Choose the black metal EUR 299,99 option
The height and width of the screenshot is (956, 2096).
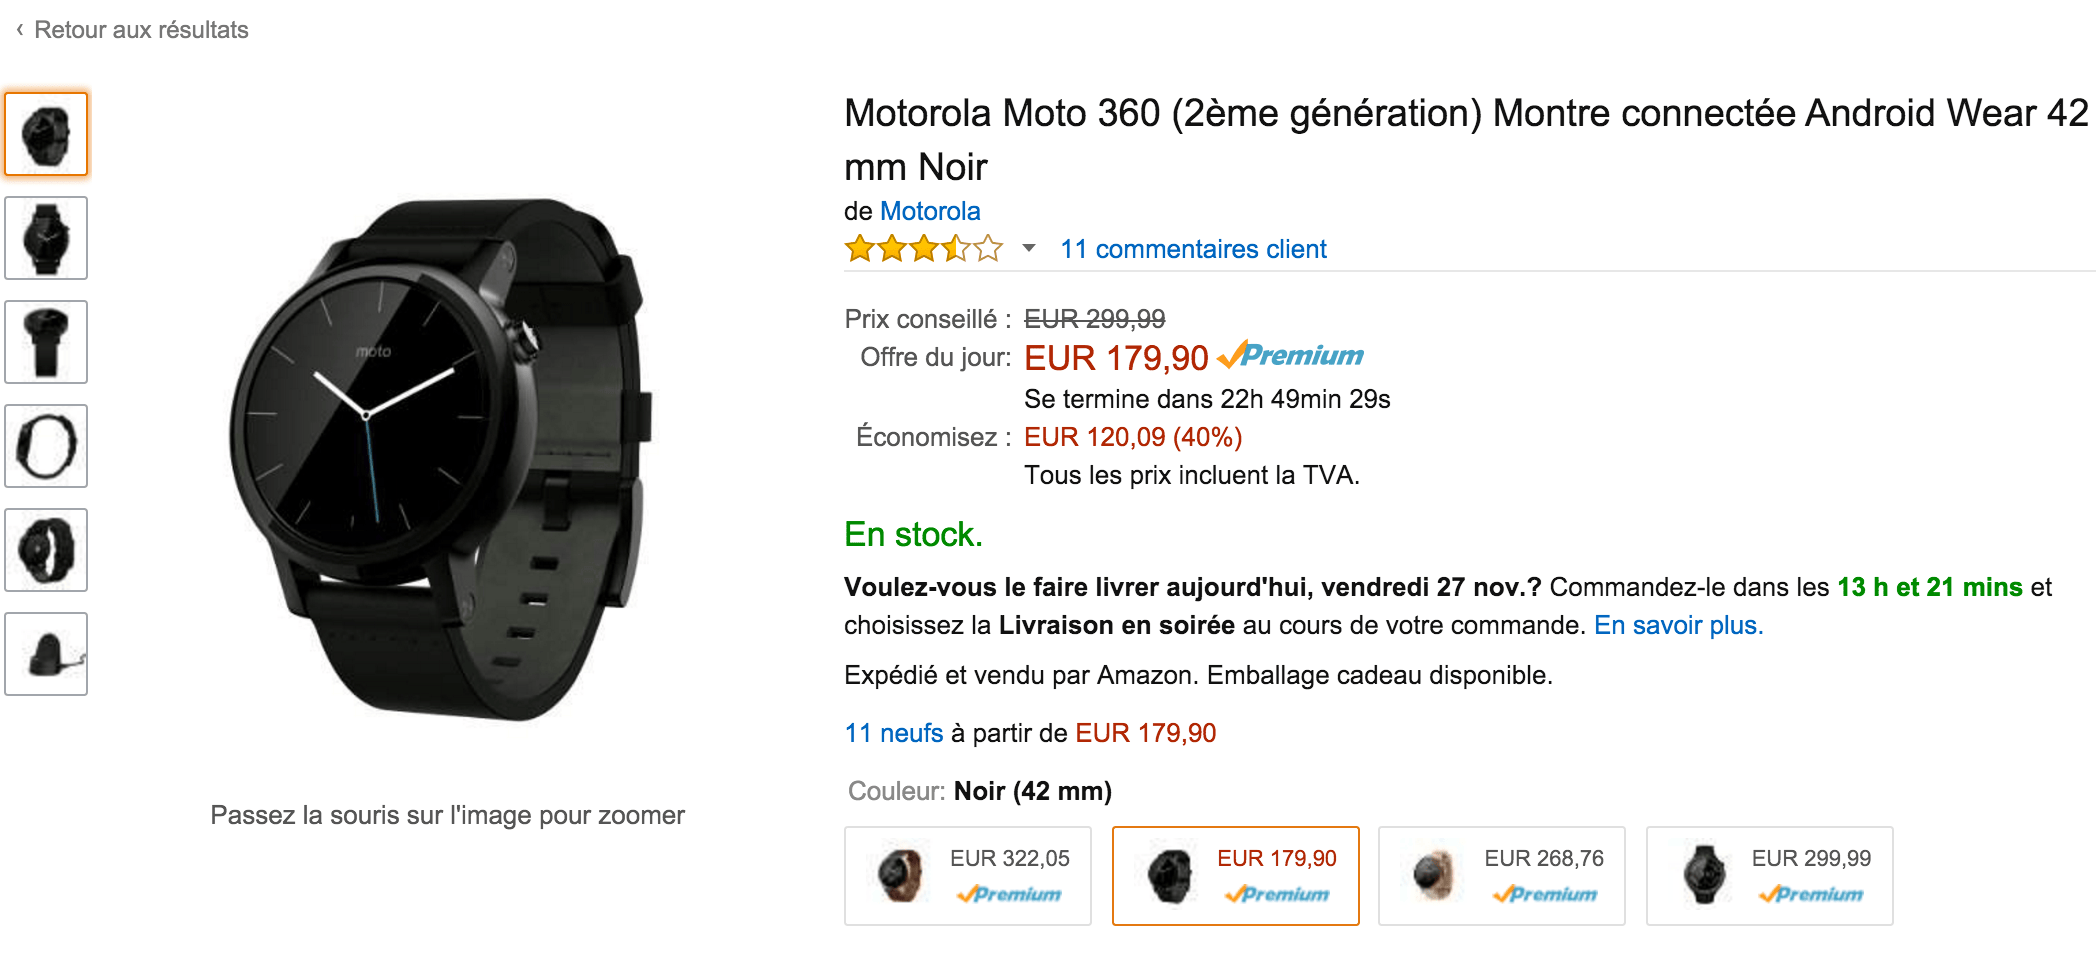click(x=1770, y=876)
